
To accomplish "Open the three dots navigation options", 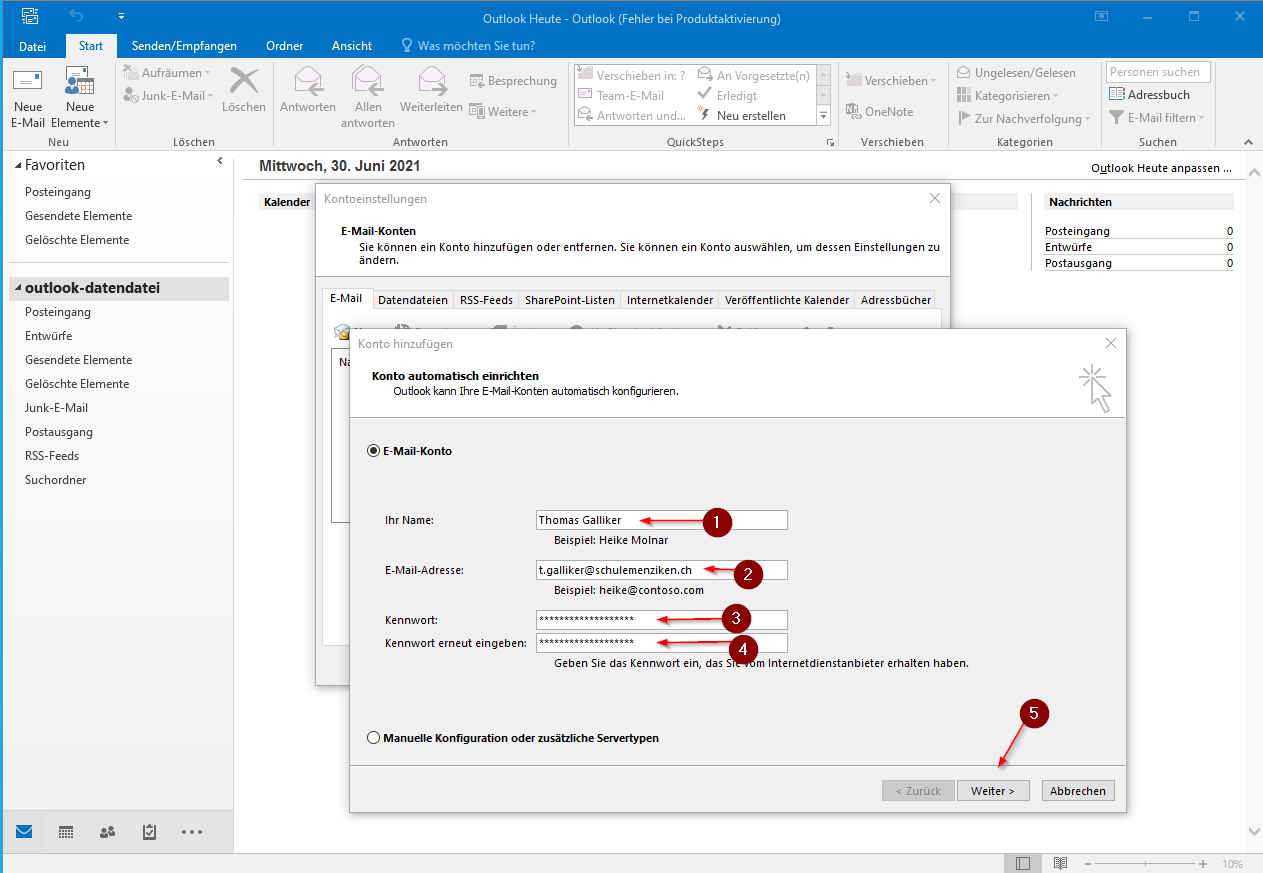I will pos(192,832).
